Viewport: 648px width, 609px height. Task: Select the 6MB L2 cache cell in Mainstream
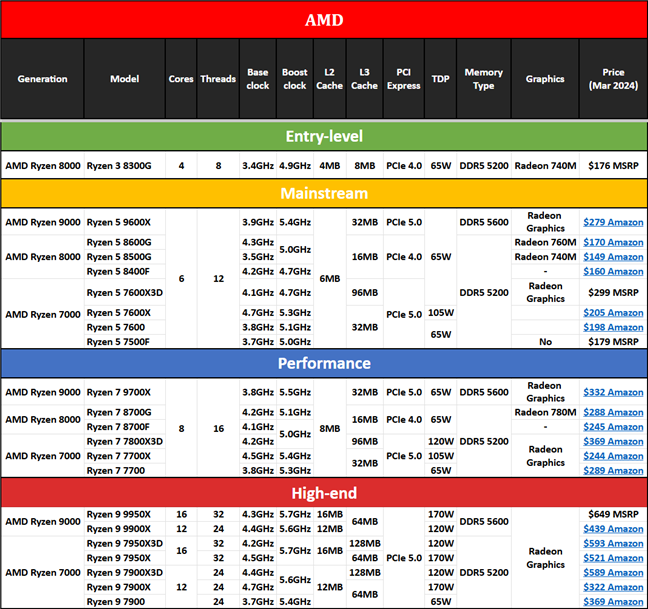click(329, 279)
